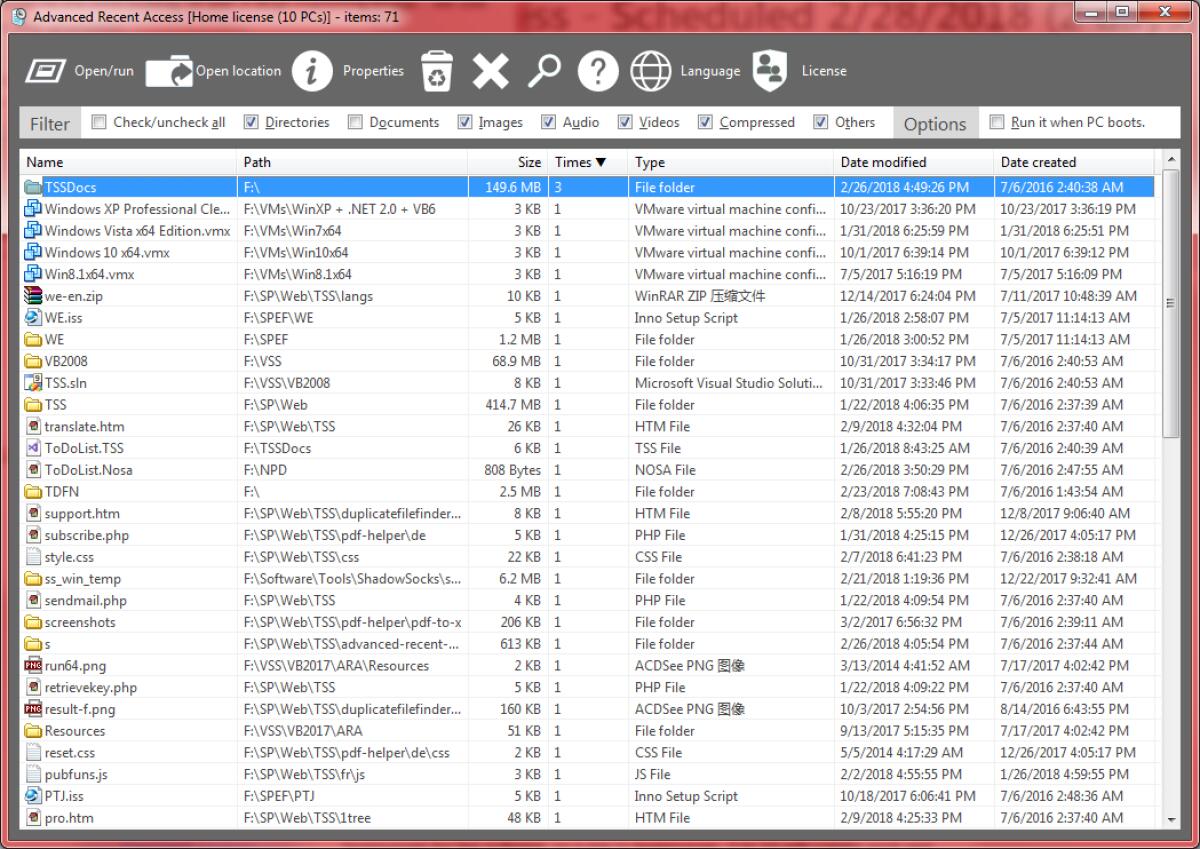Click the recycle bin delete icon
Image resolution: width=1200 pixels, height=849 pixels.
tap(437, 70)
